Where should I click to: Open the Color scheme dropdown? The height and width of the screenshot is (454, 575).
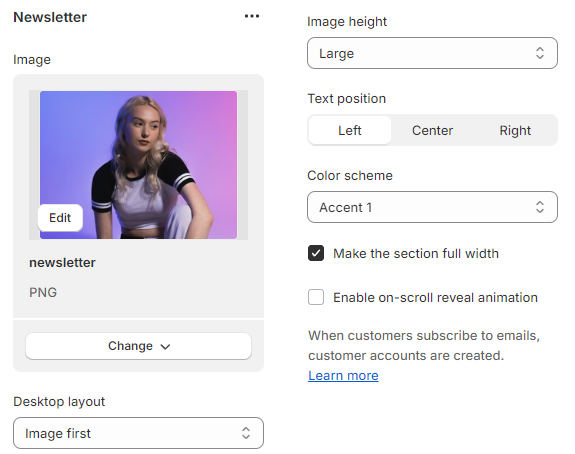pyautogui.click(x=432, y=207)
